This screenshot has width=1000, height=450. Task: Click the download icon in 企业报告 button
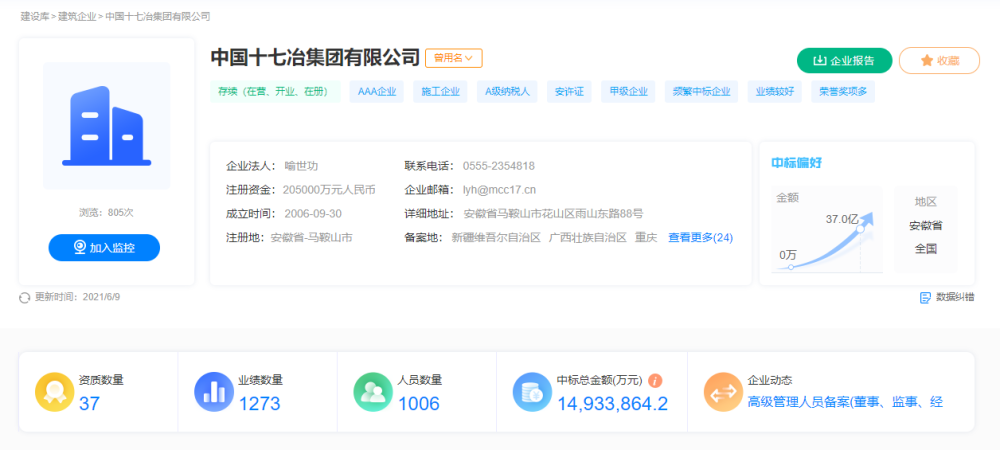pos(820,61)
